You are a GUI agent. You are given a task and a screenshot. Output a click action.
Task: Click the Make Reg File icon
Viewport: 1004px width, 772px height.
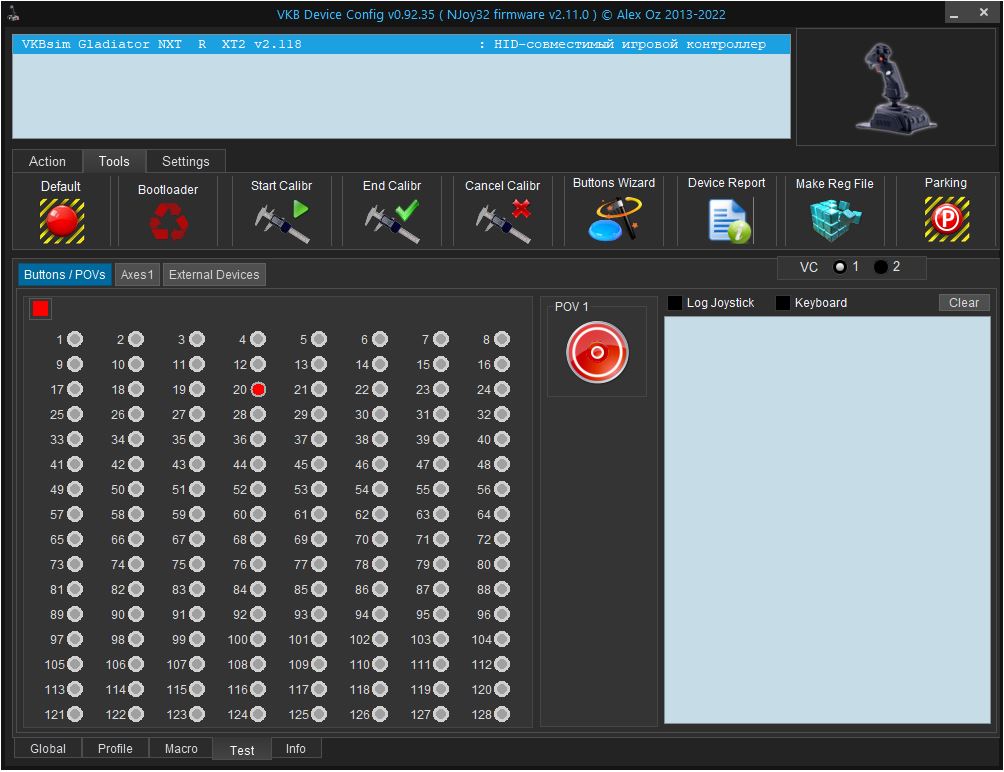click(834, 220)
